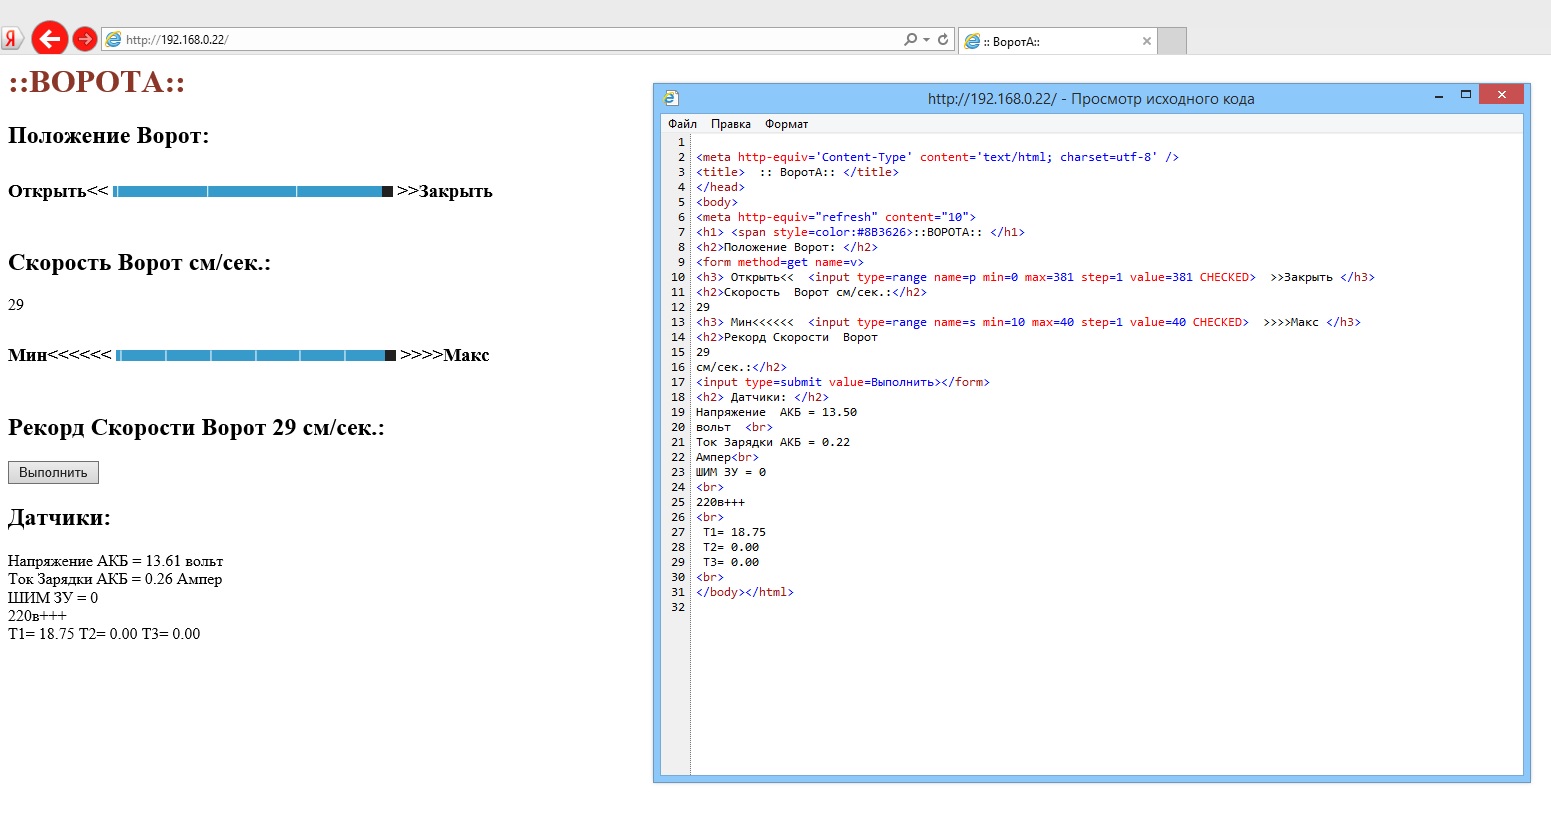Click the address bar URL field
Image resolution: width=1551 pixels, height=833 pixels.
pos(500,39)
